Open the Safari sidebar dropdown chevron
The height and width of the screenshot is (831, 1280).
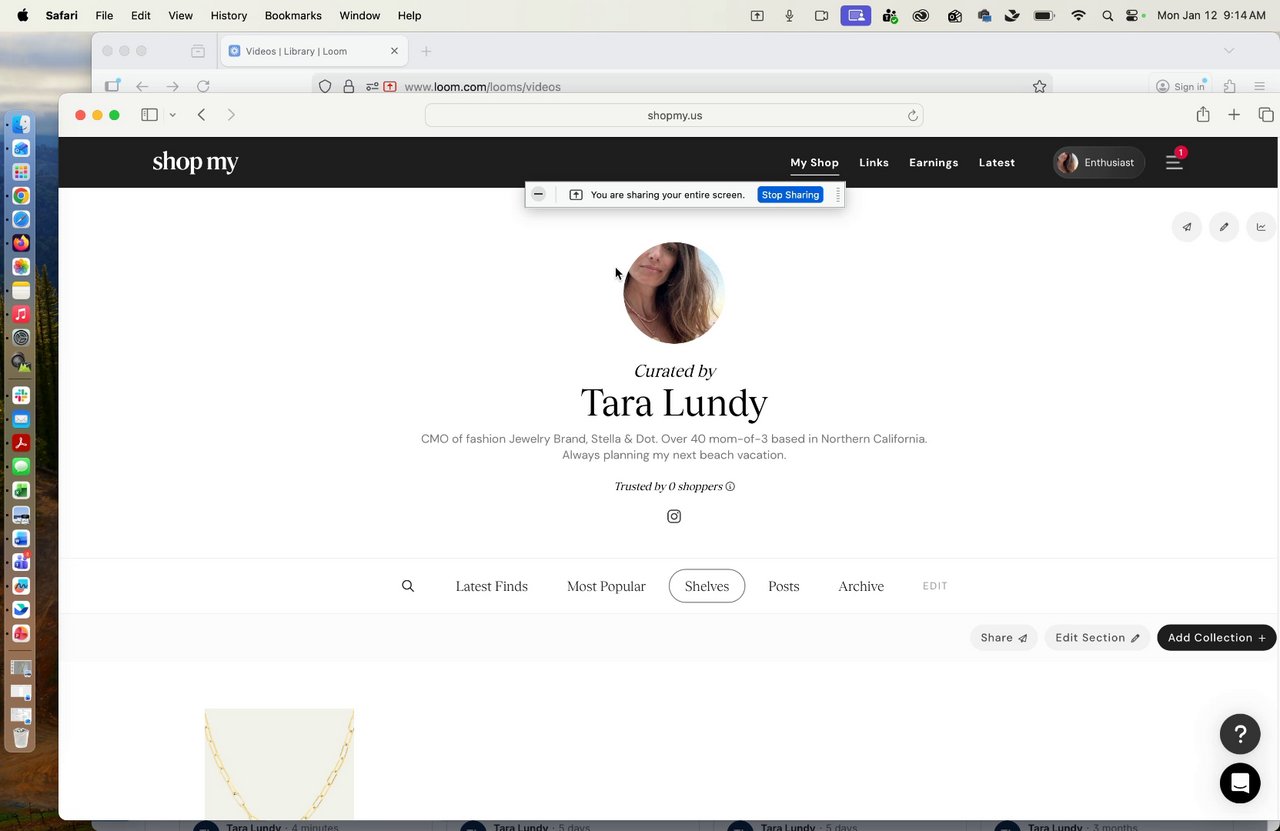[172, 115]
